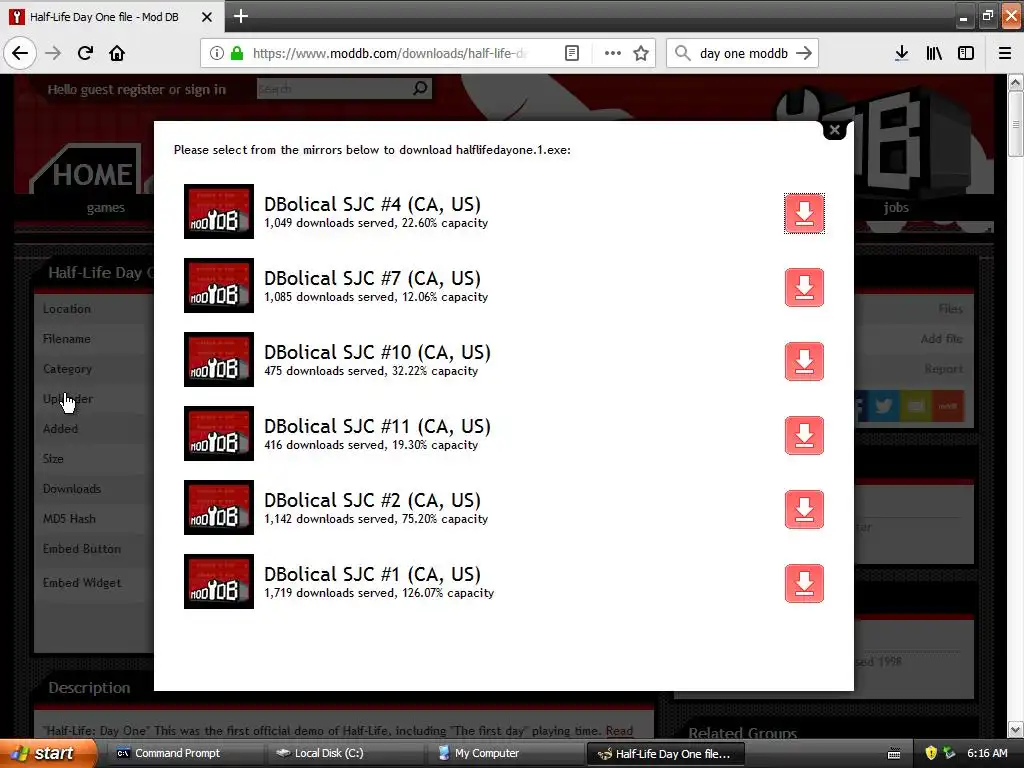Download from DBolical SJC #2 mirror
The height and width of the screenshot is (768, 1024).
point(804,509)
